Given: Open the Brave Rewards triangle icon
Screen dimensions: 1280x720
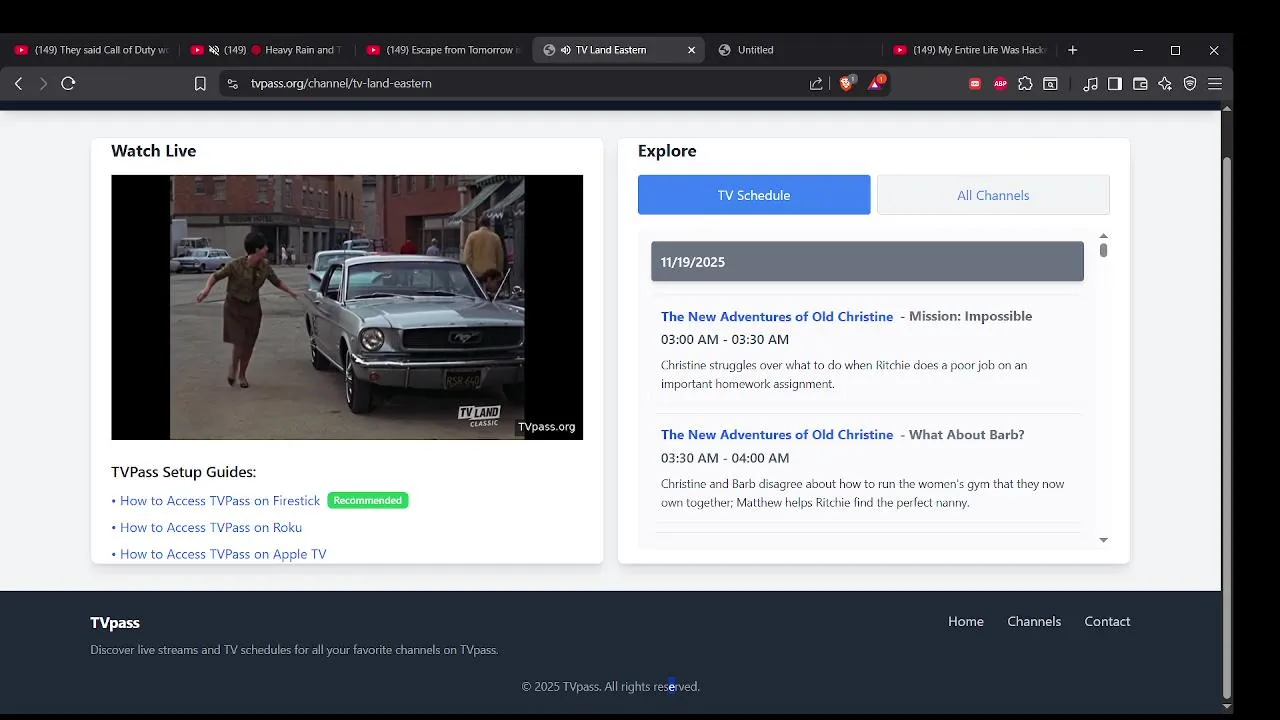Looking at the screenshot, I should [876, 83].
